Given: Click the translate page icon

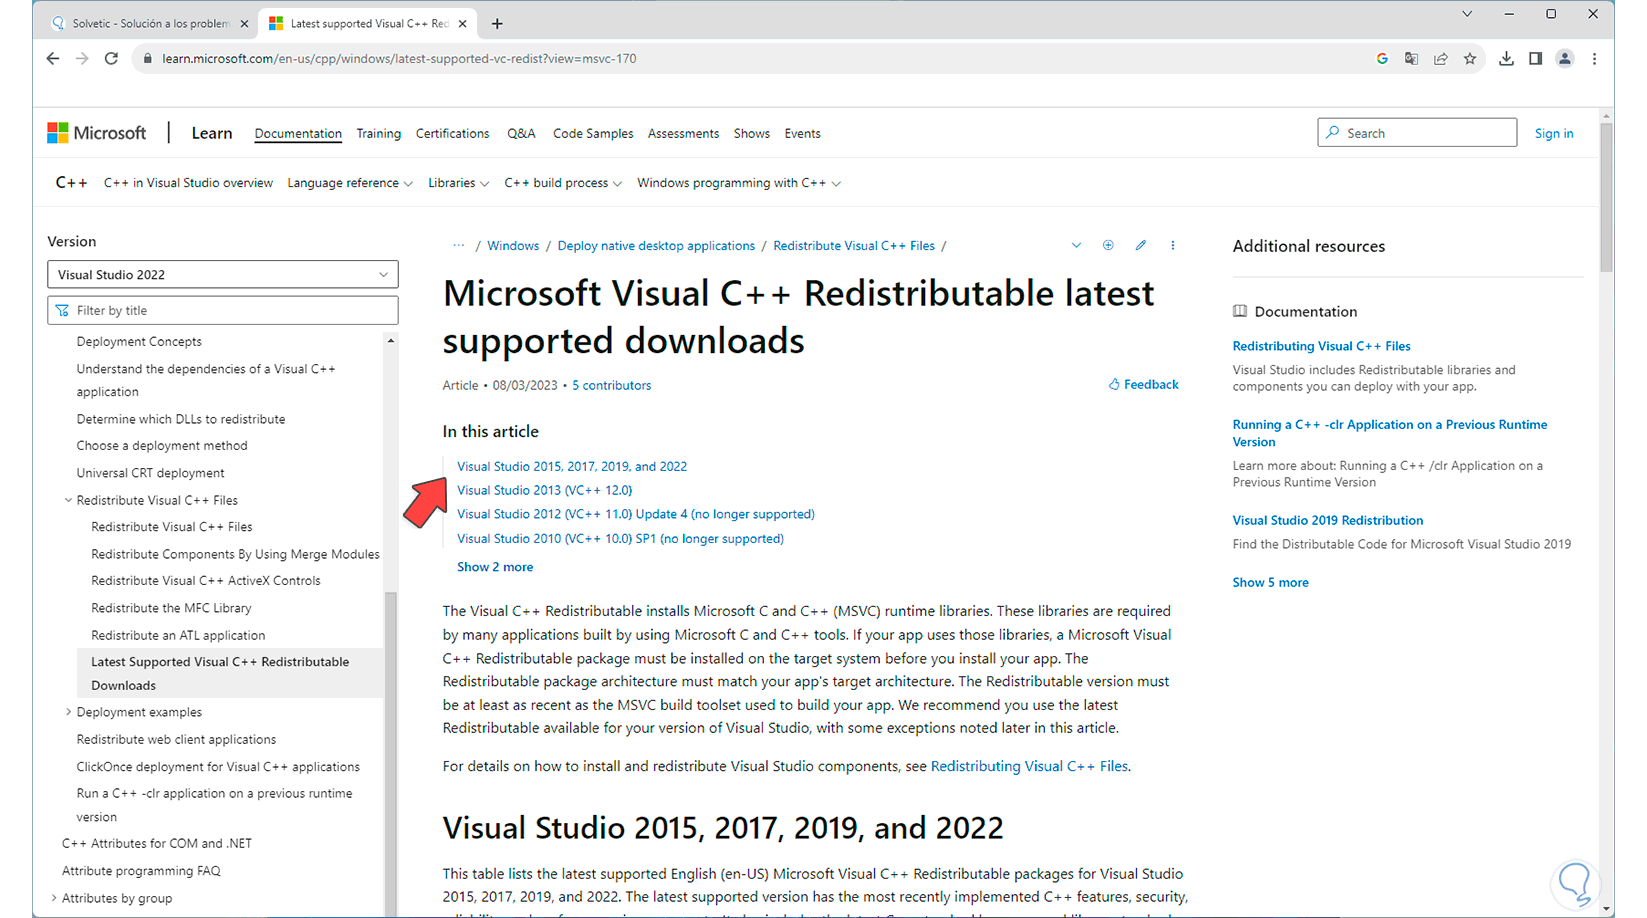Looking at the screenshot, I should pyautogui.click(x=1411, y=59).
